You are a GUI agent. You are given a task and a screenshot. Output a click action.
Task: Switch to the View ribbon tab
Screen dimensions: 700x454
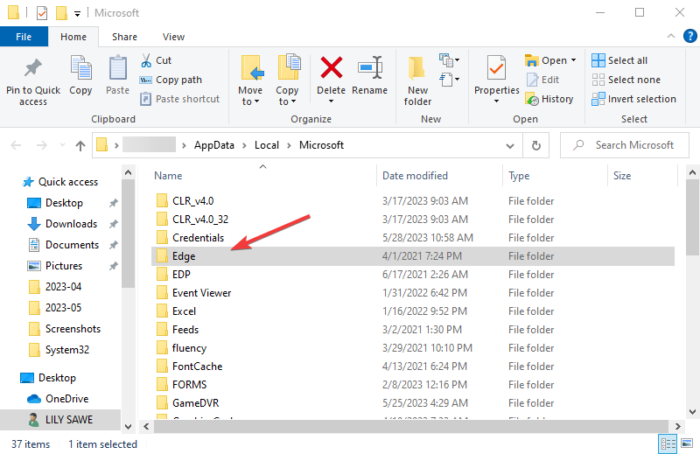(174, 37)
